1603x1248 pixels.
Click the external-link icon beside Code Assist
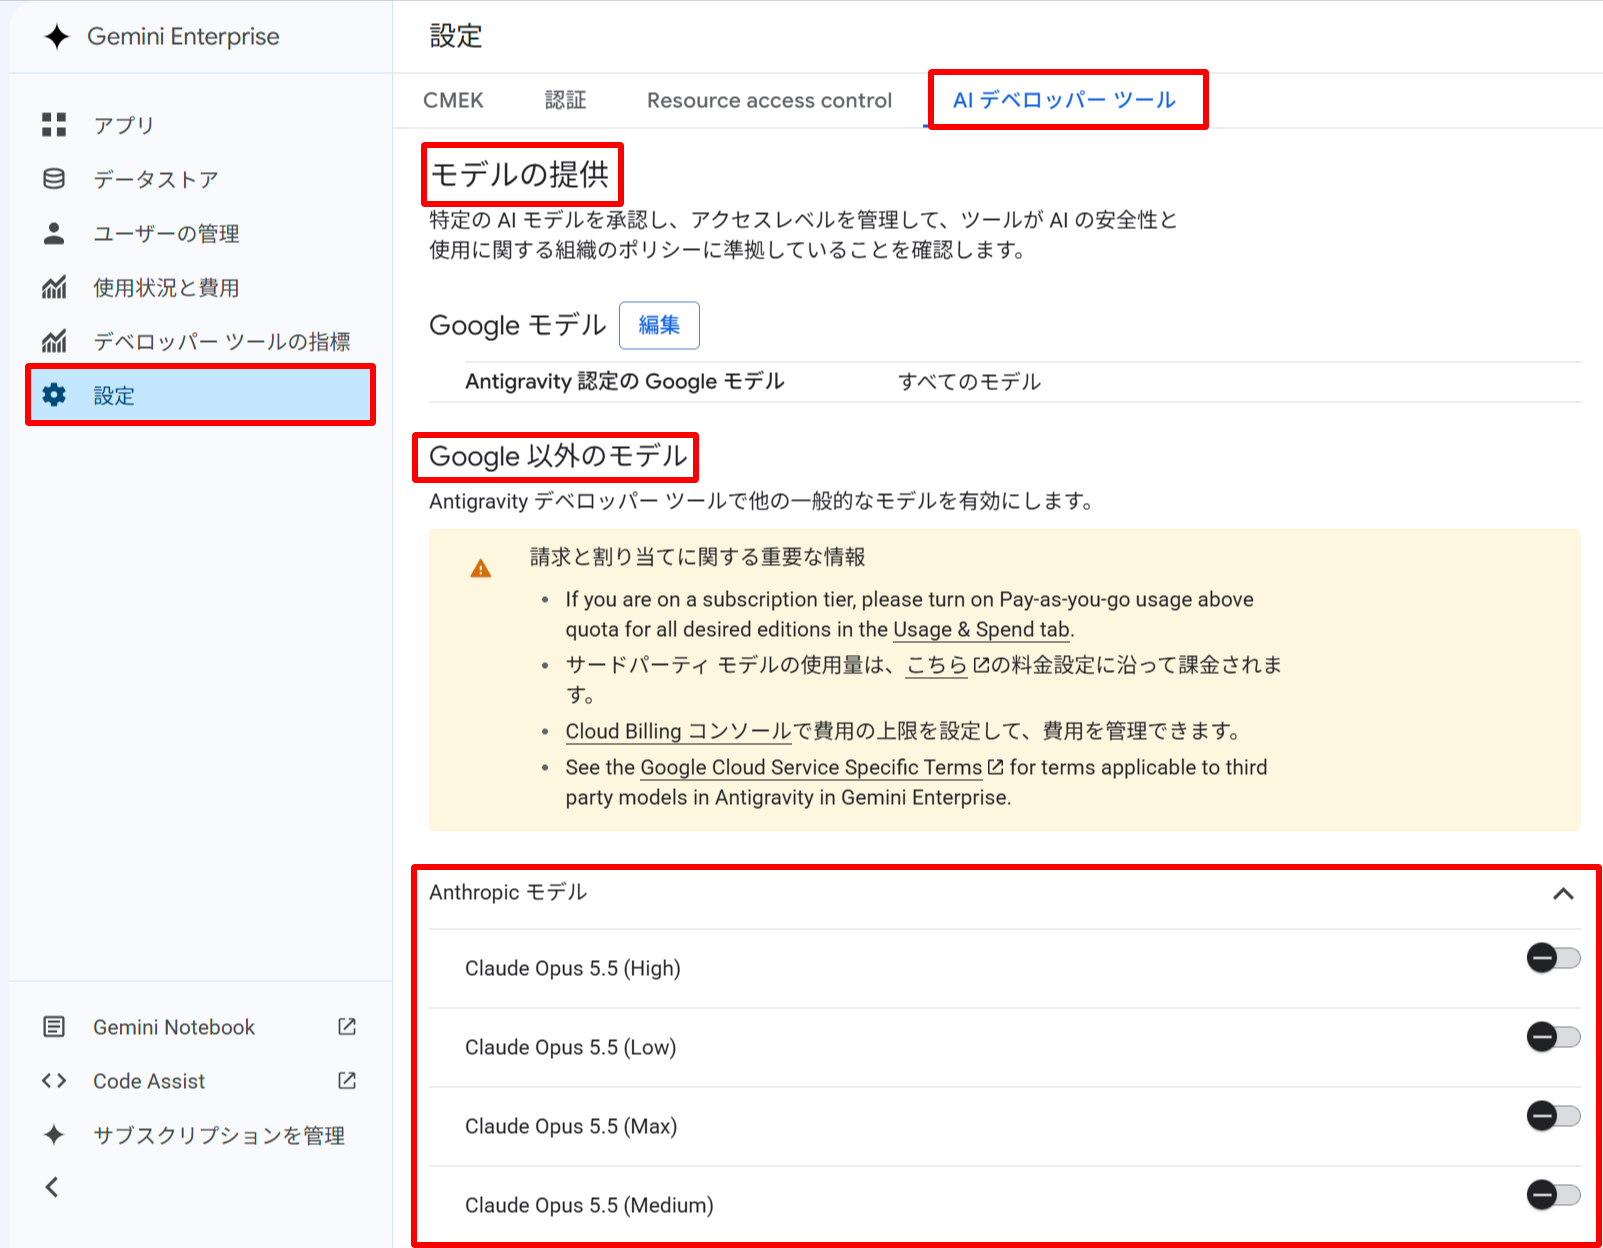[x=347, y=1080]
